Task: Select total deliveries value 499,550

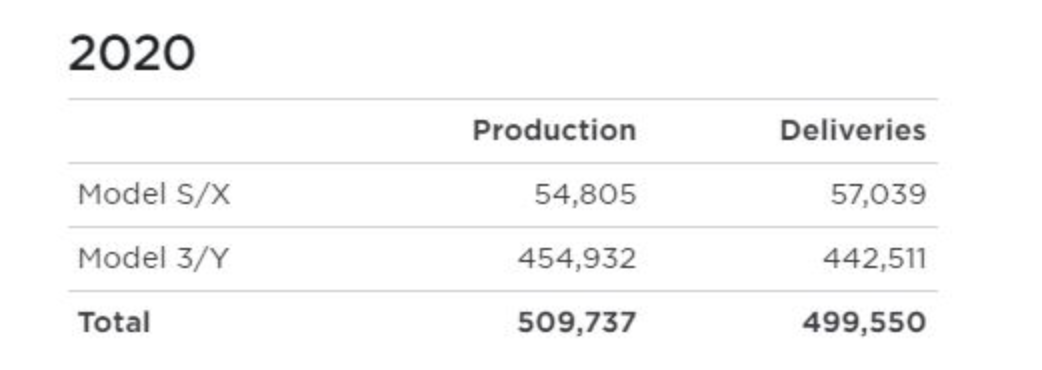Action: [864, 322]
